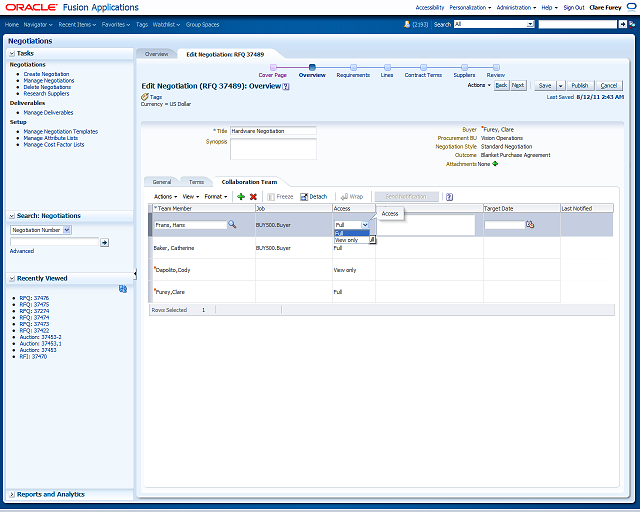Open Create Negotiation link
Viewport: 640px width, 512px height.
tap(47, 74)
